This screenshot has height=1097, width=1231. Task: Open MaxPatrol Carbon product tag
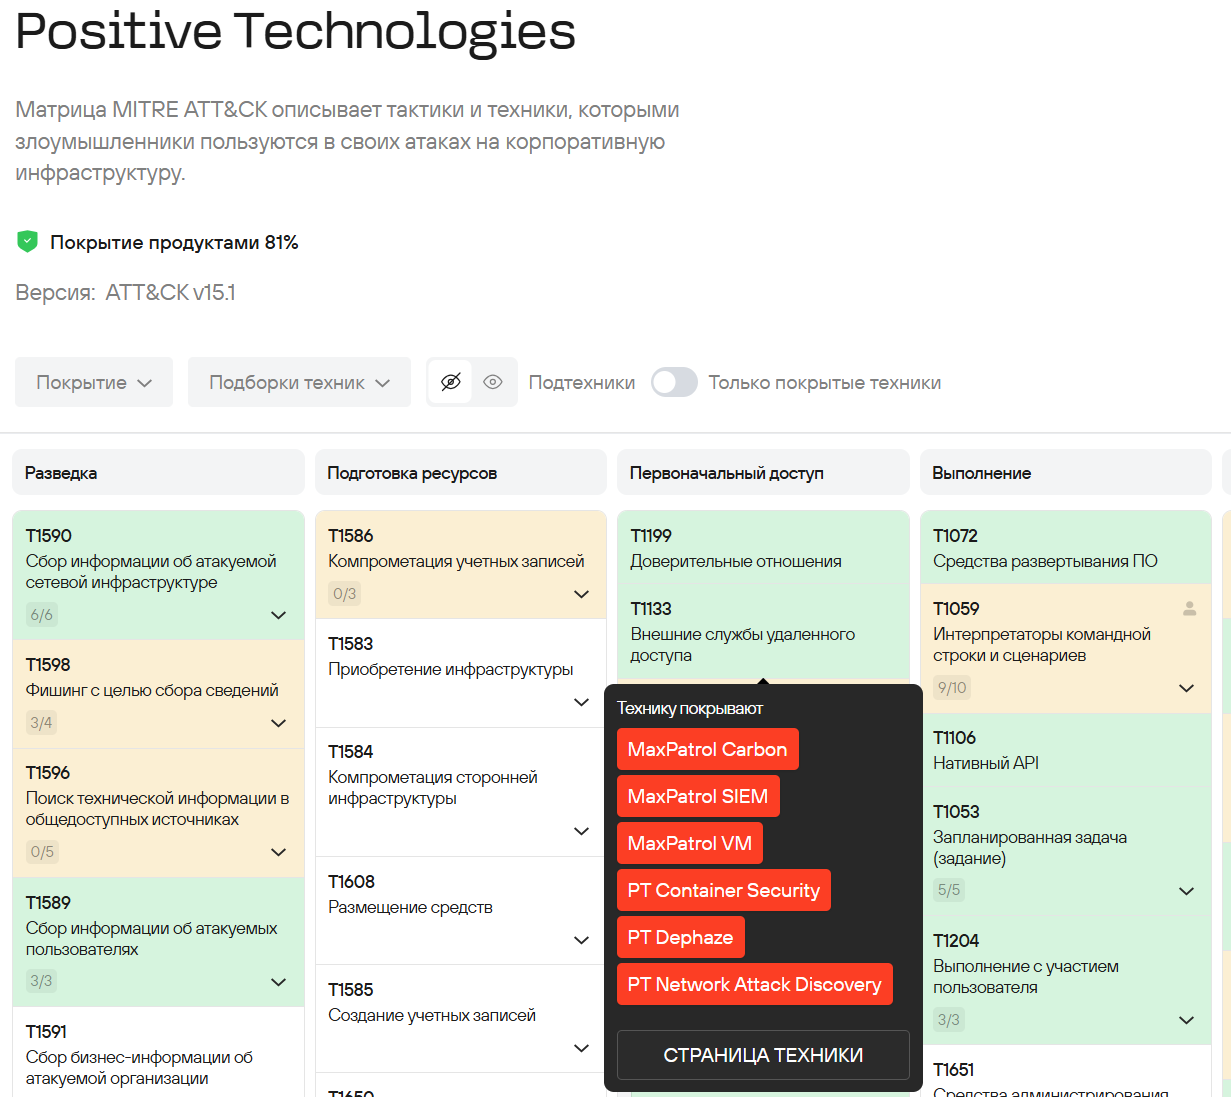coord(707,749)
